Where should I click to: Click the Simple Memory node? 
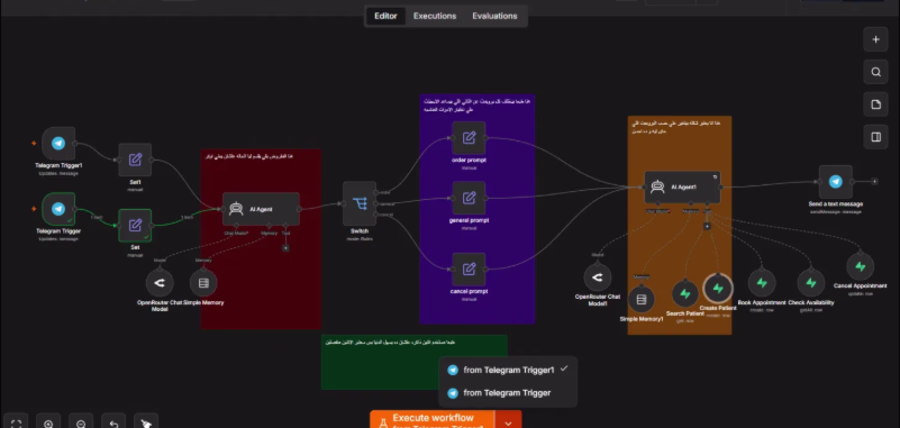pyautogui.click(x=203, y=282)
